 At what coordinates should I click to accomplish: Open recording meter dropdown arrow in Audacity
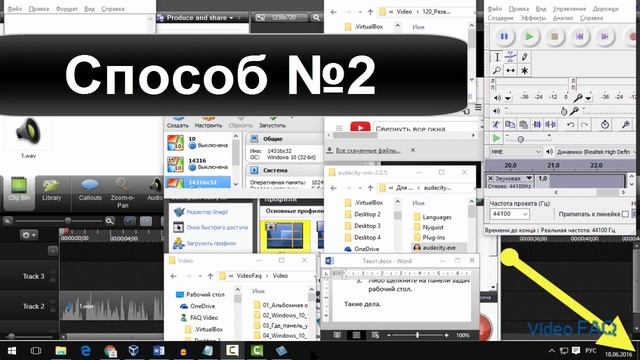point(588,98)
